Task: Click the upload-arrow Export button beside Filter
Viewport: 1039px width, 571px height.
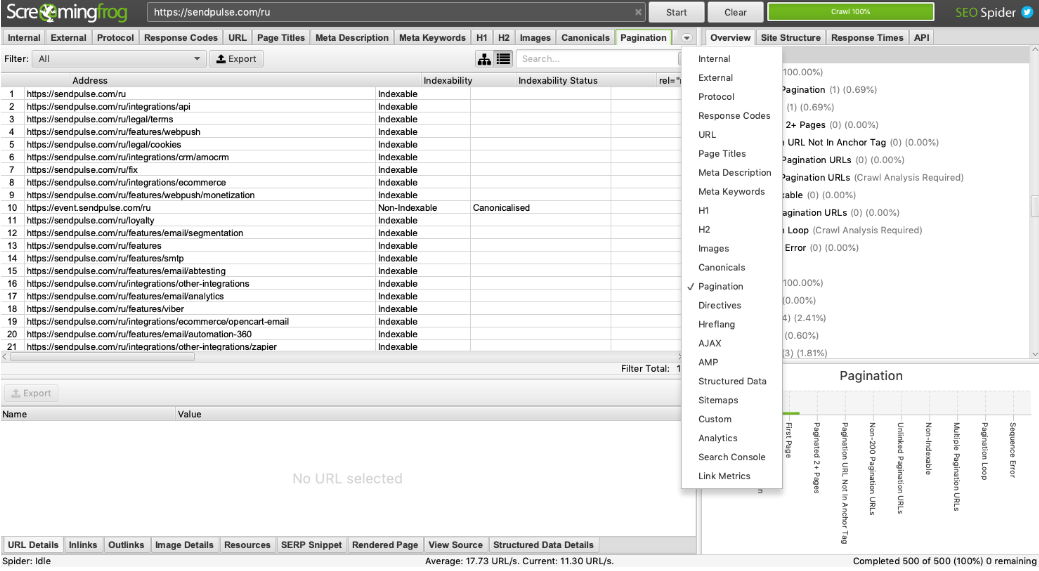Action: pyautogui.click(x=237, y=59)
